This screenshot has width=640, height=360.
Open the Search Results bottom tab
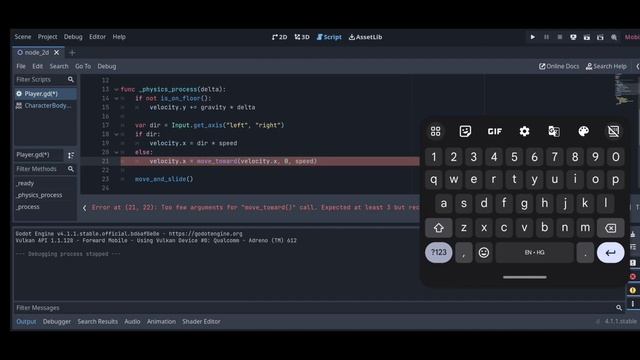[98, 322]
